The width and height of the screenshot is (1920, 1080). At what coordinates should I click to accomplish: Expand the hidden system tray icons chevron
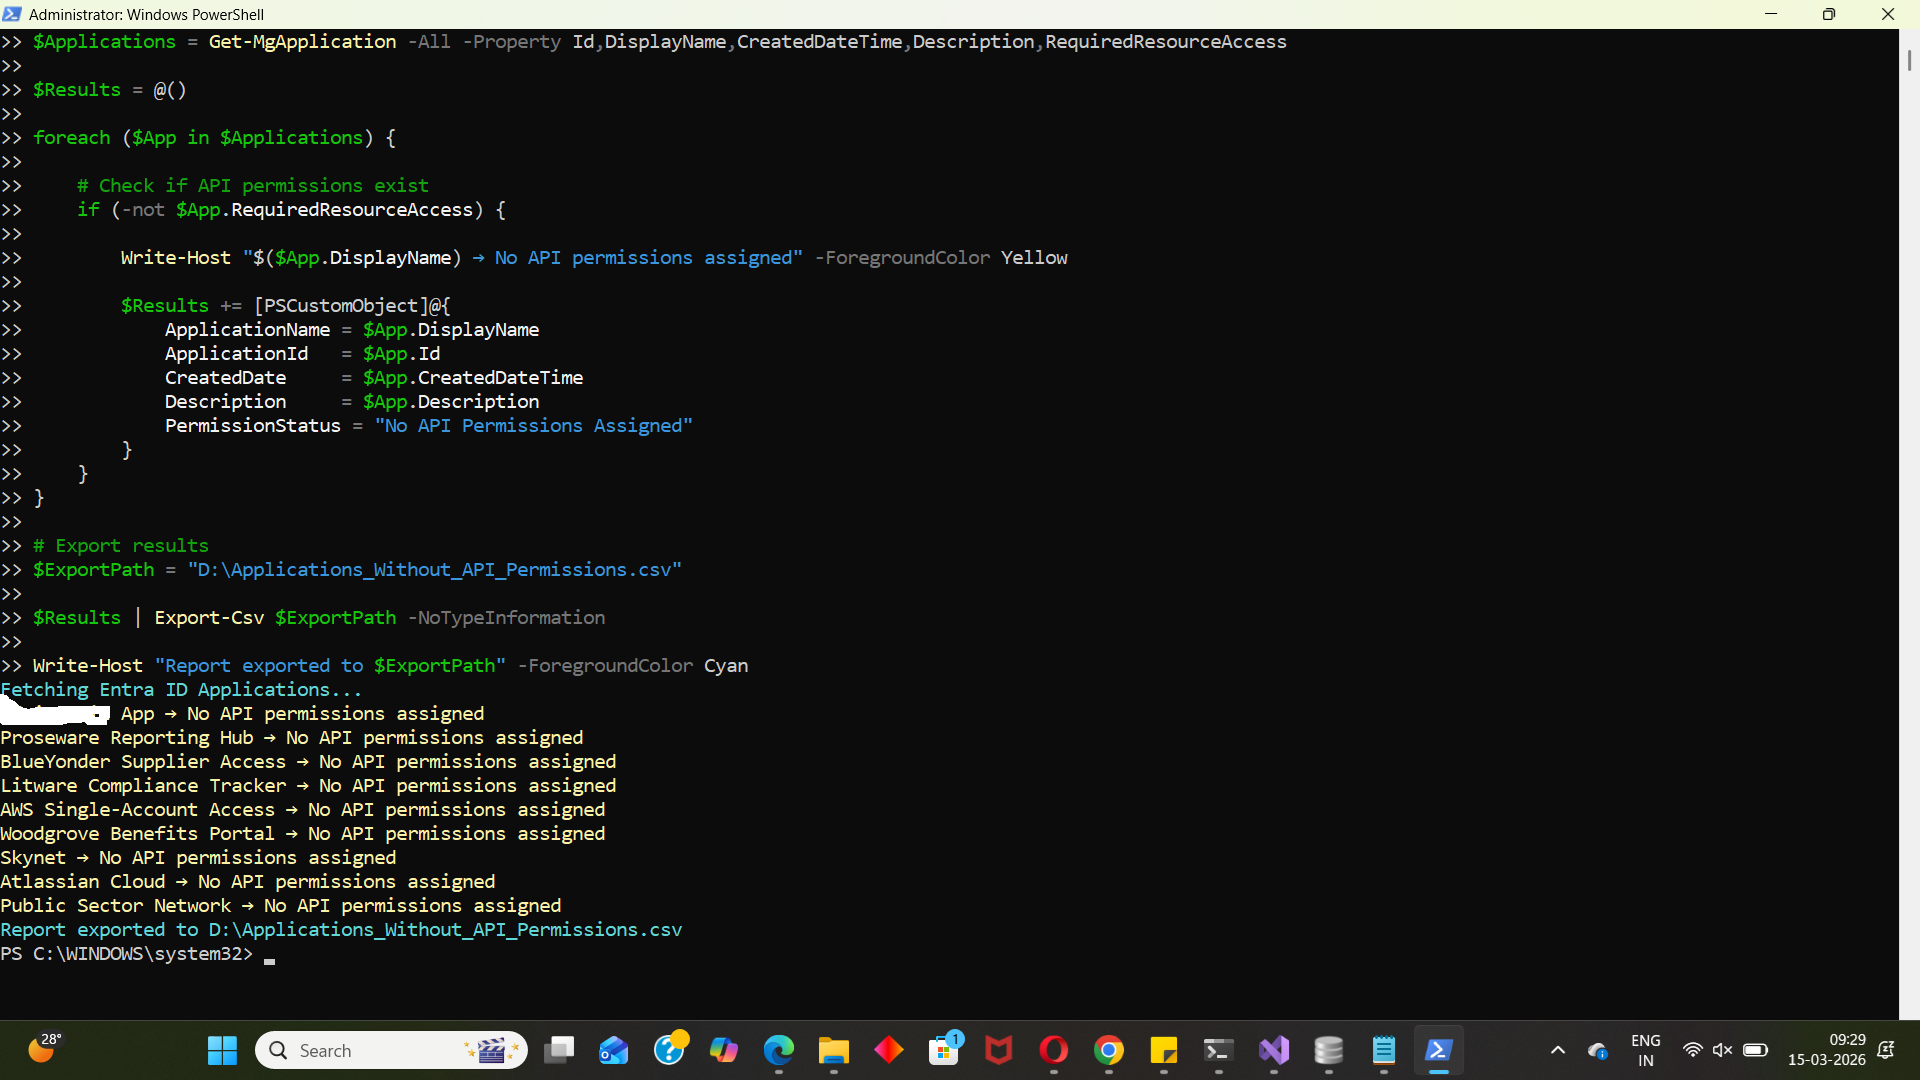[x=1557, y=1050]
